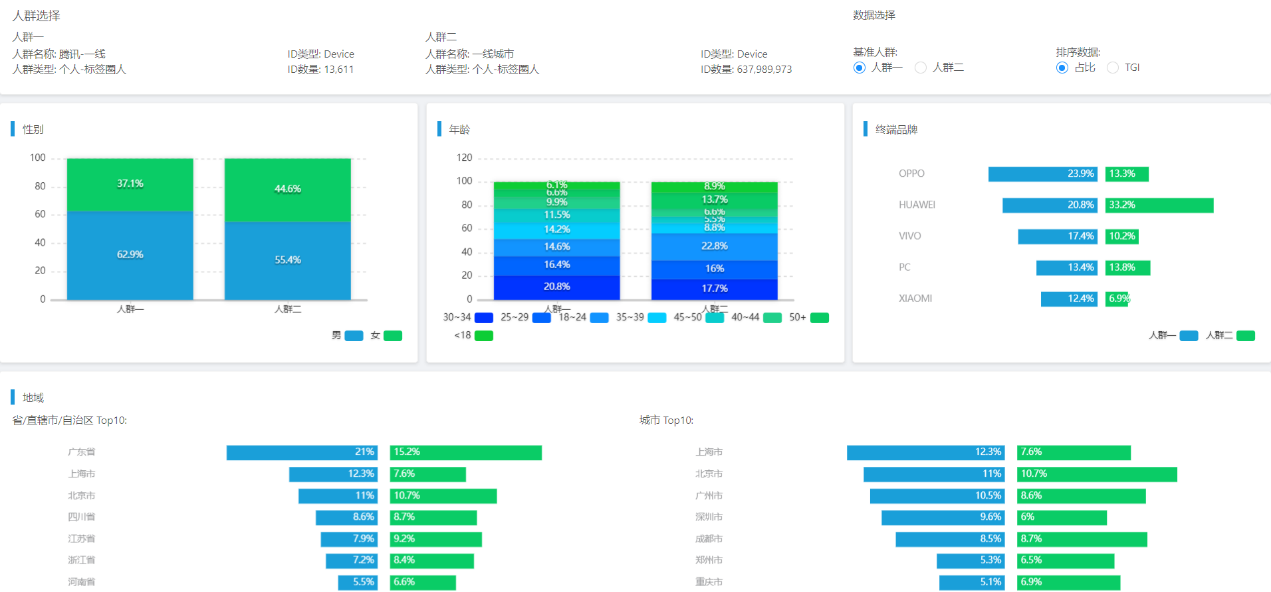
Task: Click OPPO's 13.3% green bar
Action: click(x=1127, y=174)
